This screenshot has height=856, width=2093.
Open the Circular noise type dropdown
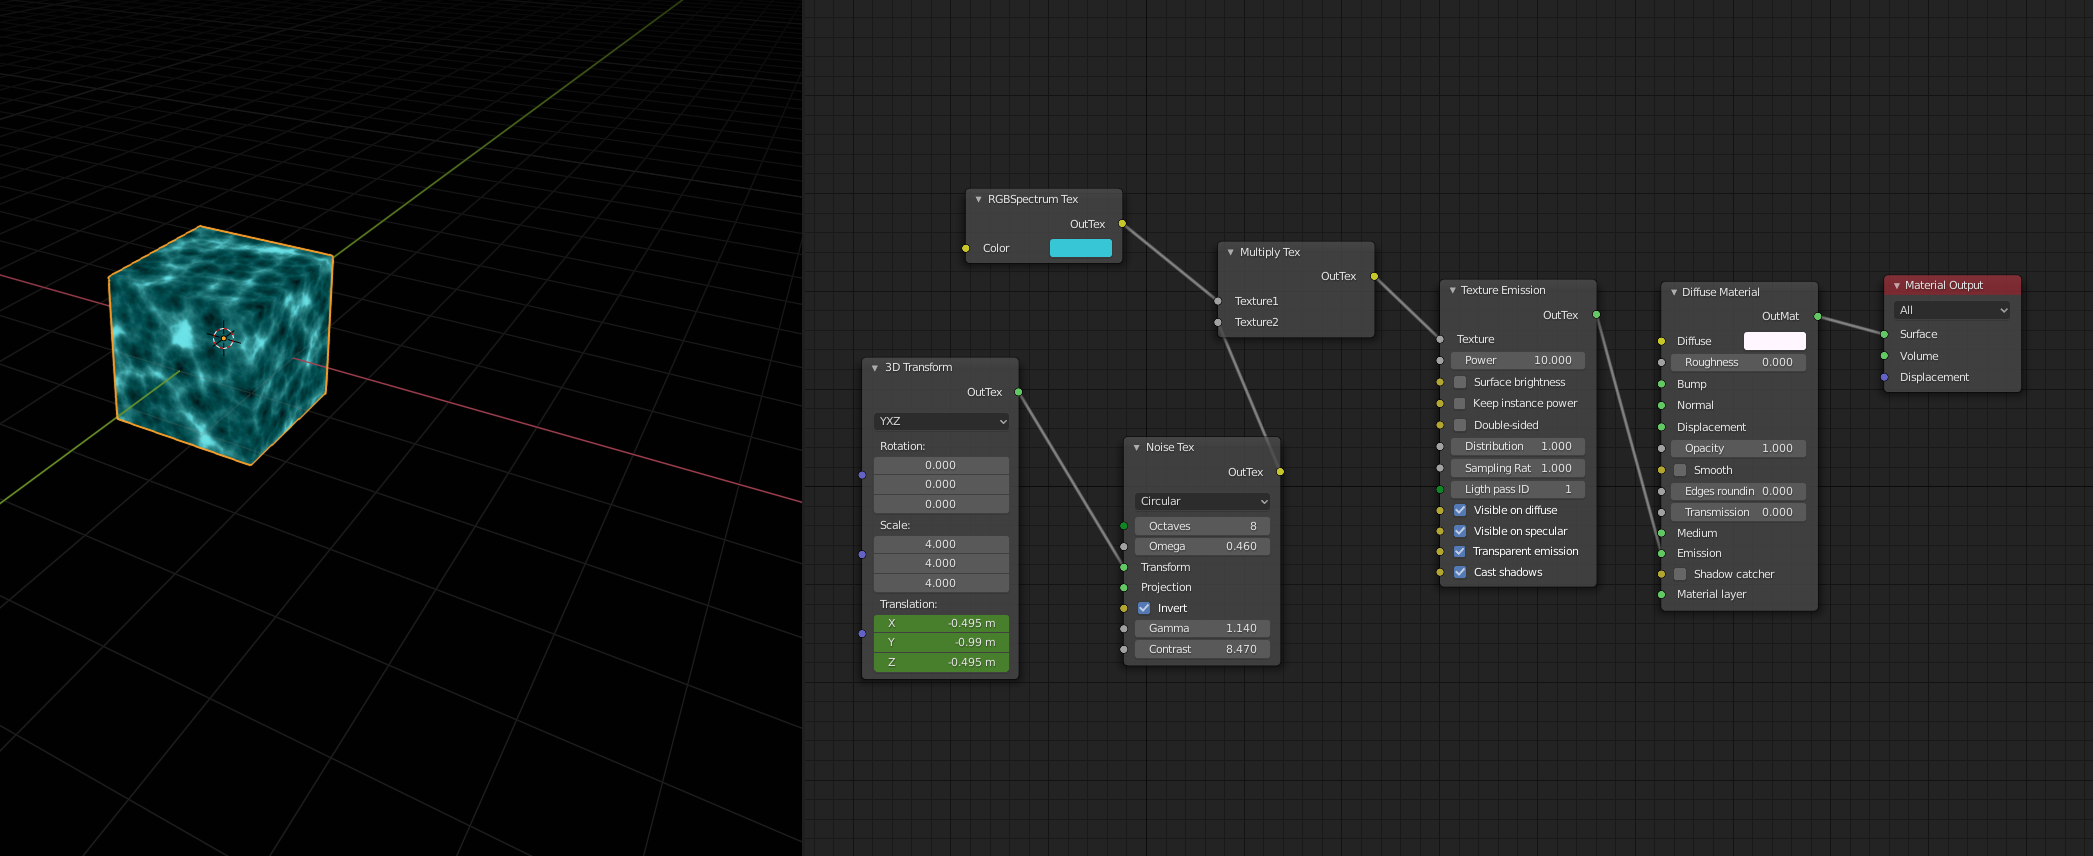1203,501
